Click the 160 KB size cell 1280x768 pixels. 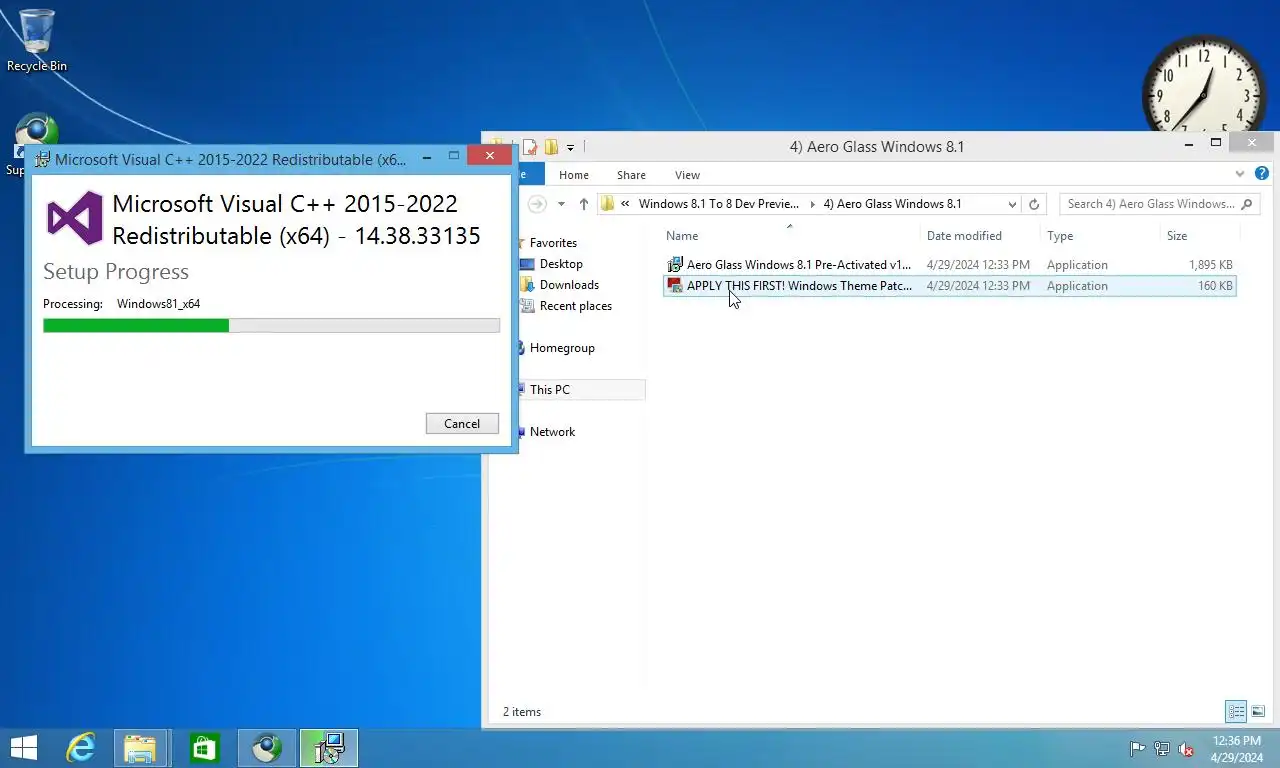coord(1215,286)
